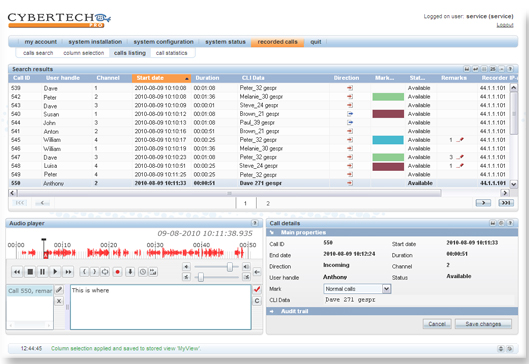The image size is (529, 364).
Task: Click the clock icon in audio player
Action: (x=143, y=272)
